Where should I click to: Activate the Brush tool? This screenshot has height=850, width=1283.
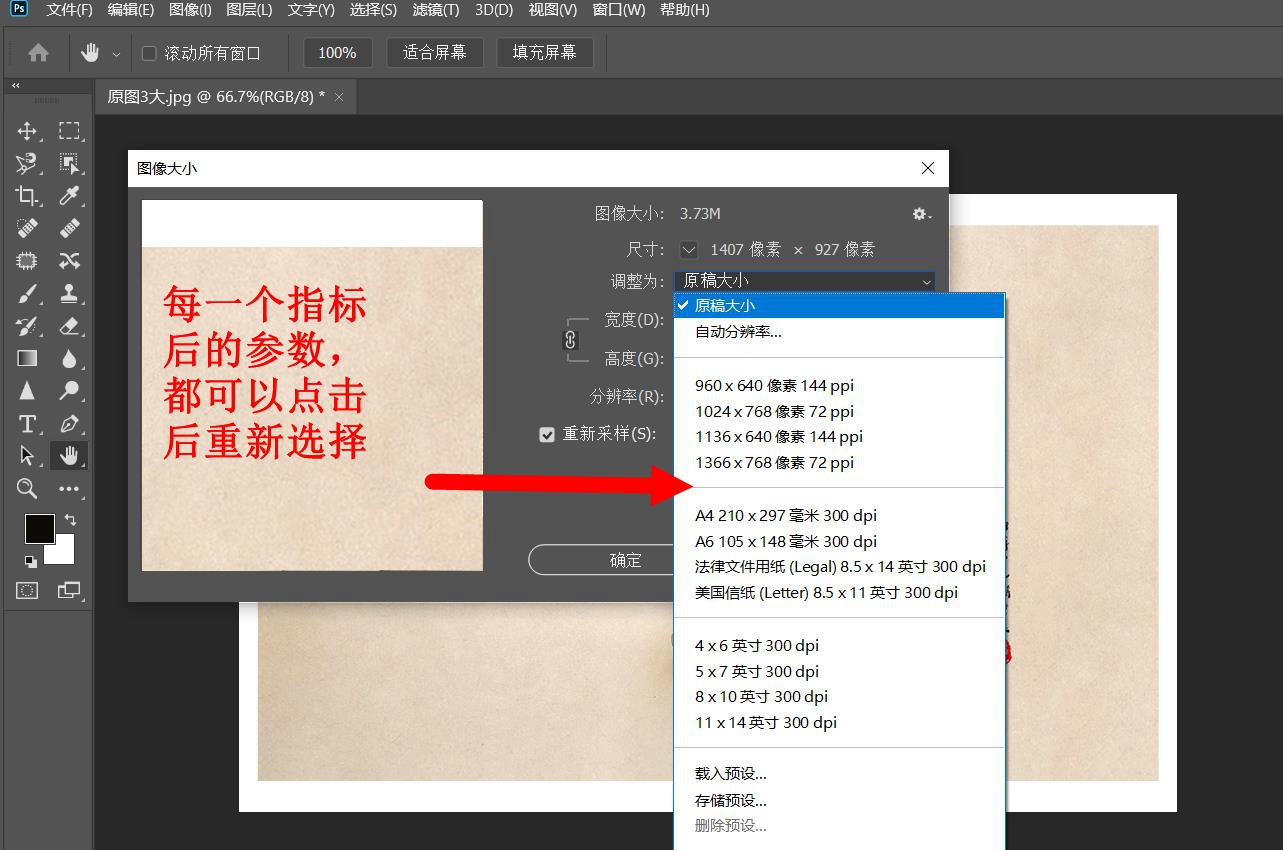pos(27,293)
